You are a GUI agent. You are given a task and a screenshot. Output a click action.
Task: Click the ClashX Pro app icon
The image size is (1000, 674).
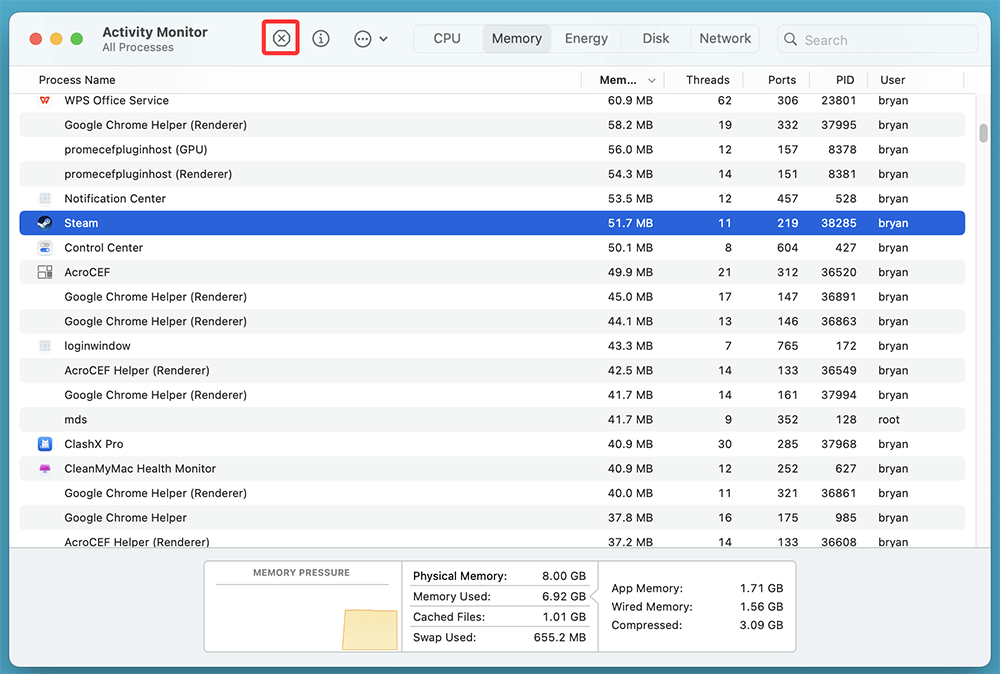point(45,444)
